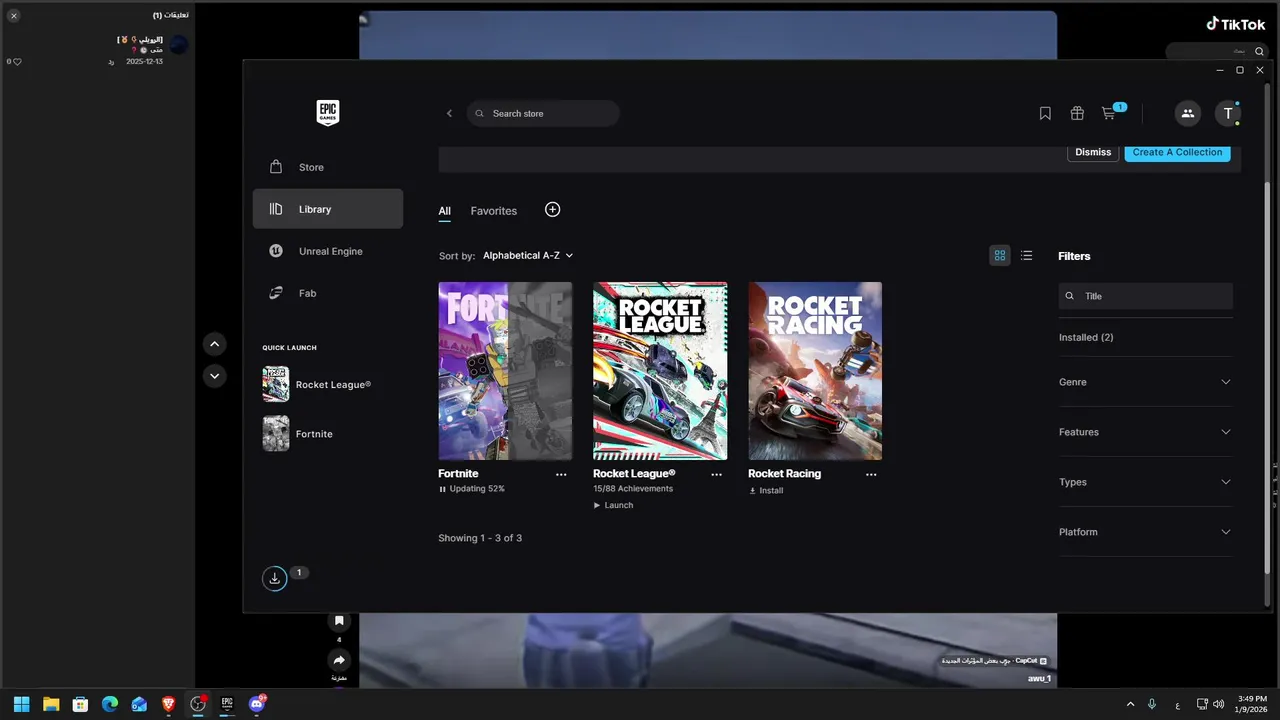Open the Rocket Racing cover thumbnail
The image size is (1280, 720).
[x=815, y=371]
